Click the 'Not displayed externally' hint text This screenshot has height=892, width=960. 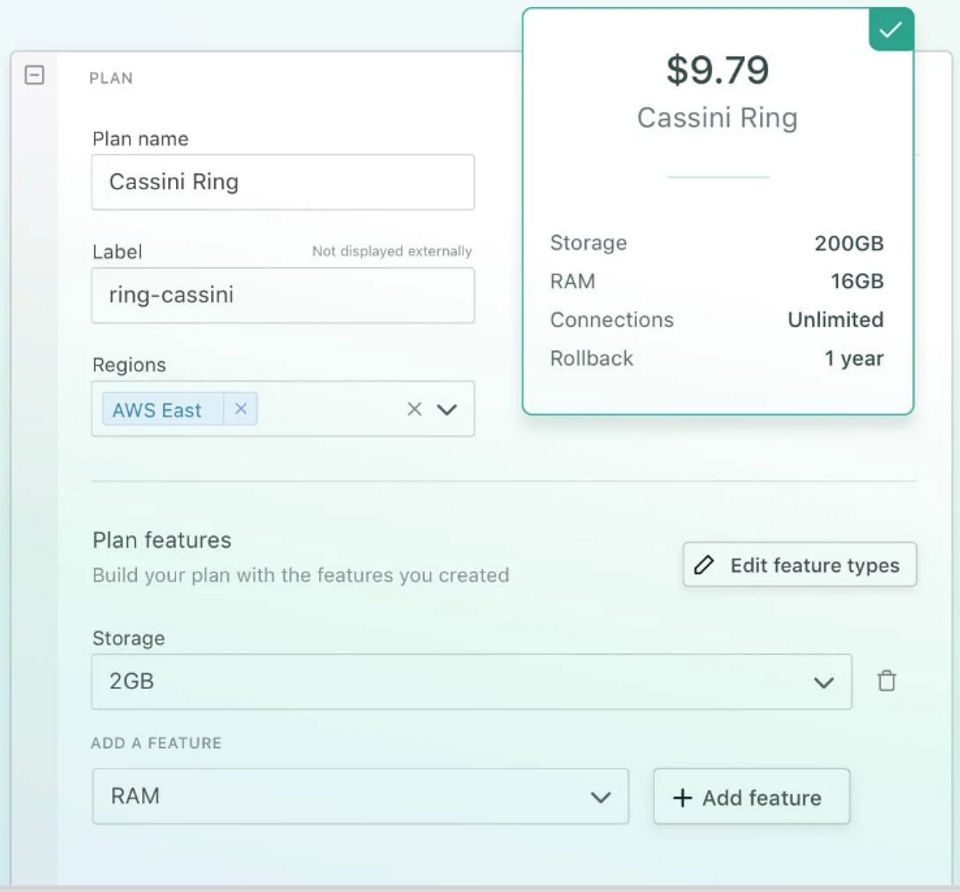(392, 251)
